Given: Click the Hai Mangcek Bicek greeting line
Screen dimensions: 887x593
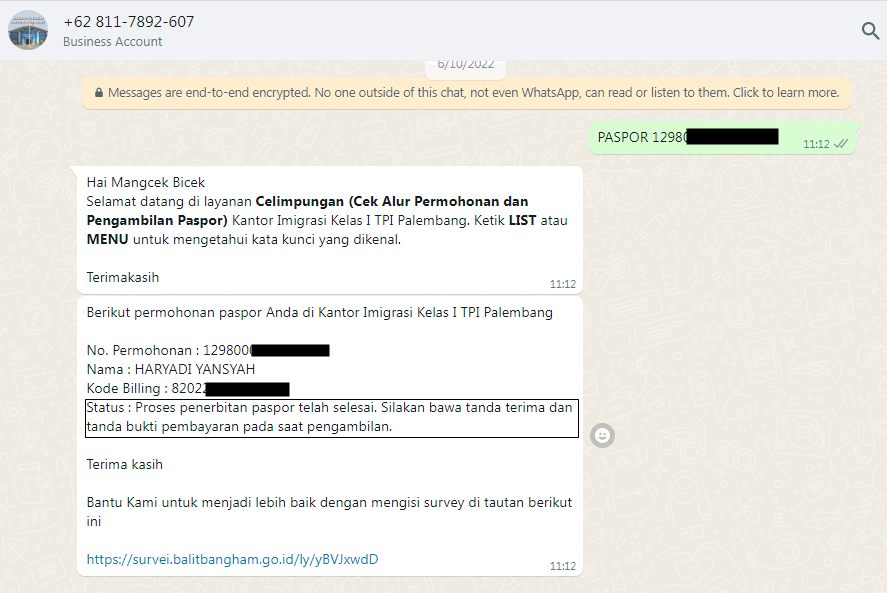Looking at the screenshot, I should [x=146, y=182].
